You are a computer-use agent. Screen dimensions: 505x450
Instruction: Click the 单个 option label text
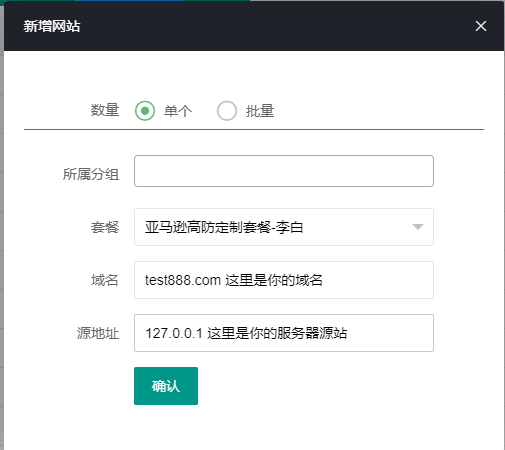click(178, 111)
